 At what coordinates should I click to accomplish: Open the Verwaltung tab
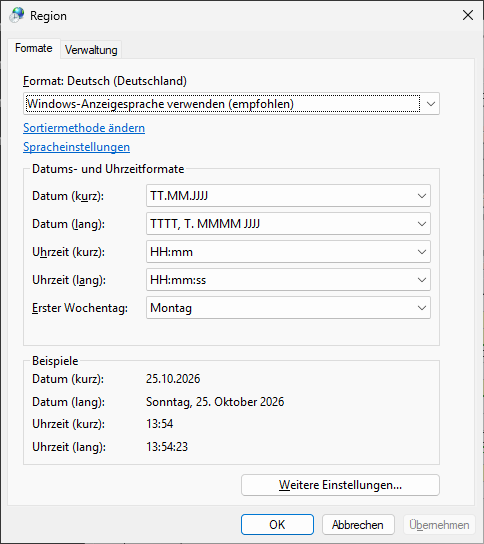point(91,50)
